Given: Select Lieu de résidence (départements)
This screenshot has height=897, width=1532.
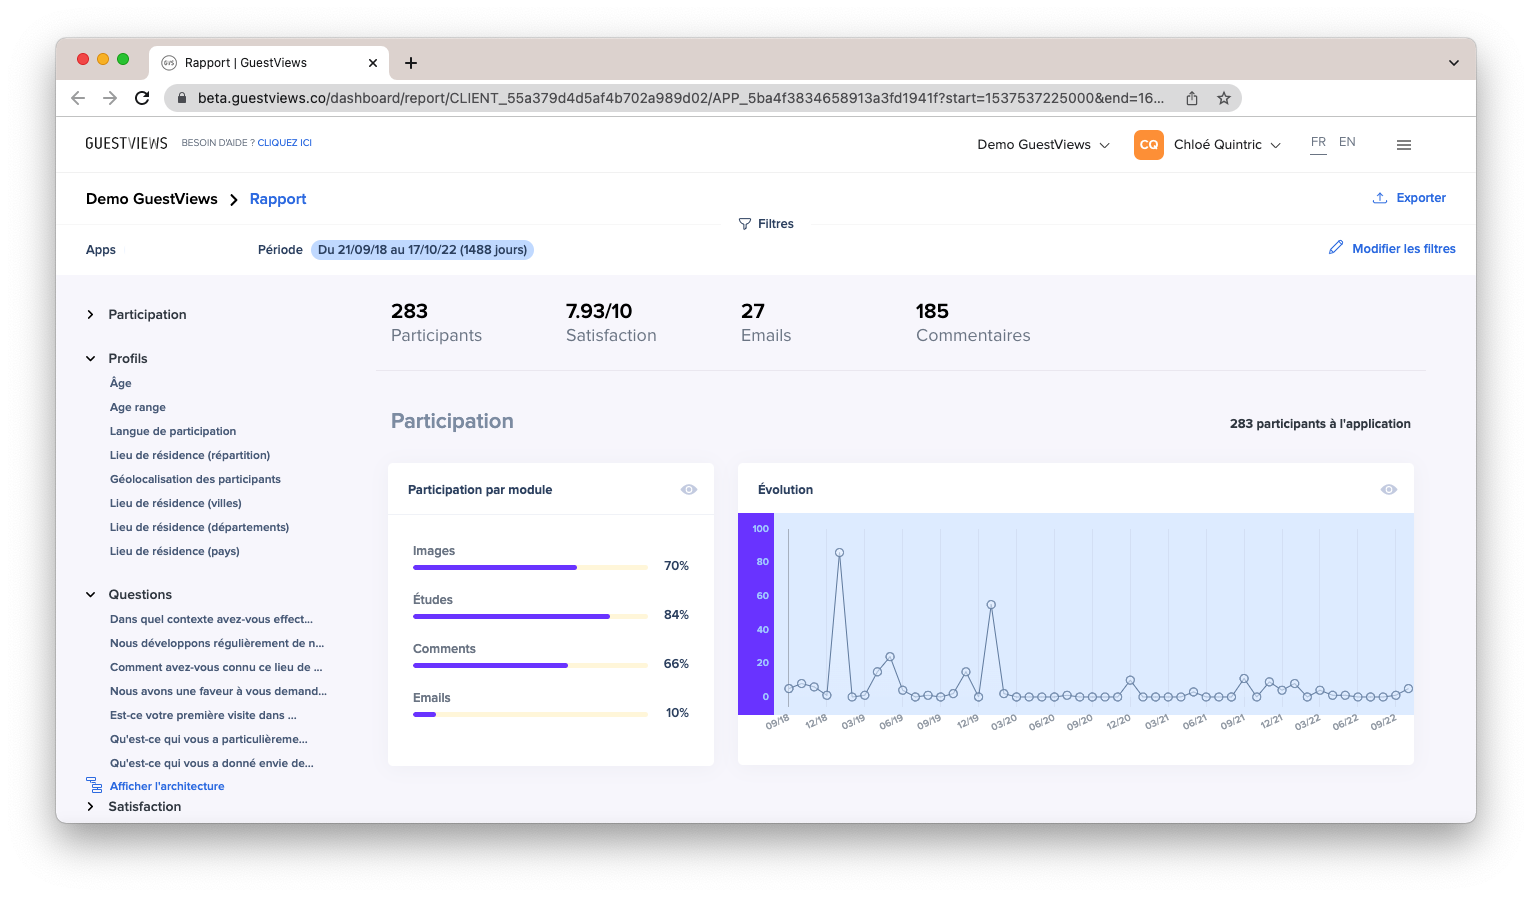Looking at the screenshot, I should coord(200,528).
